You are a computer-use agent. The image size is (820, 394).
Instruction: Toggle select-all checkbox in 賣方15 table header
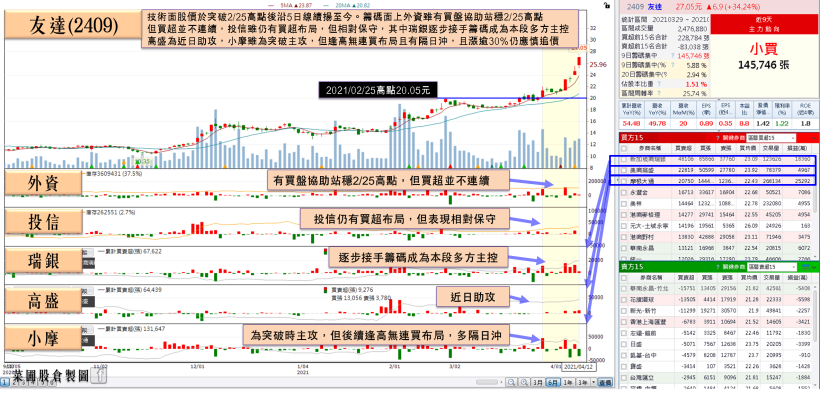point(624,278)
